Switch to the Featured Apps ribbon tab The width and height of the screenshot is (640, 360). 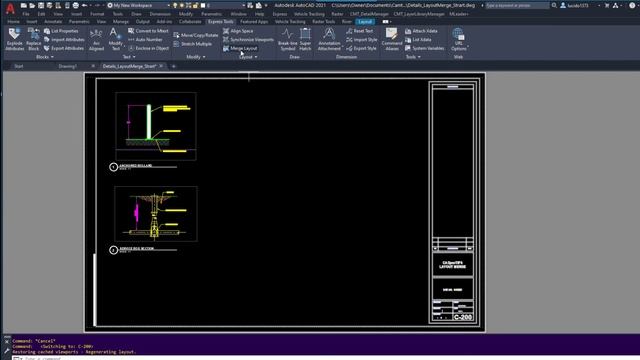pyautogui.click(x=254, y=22)
